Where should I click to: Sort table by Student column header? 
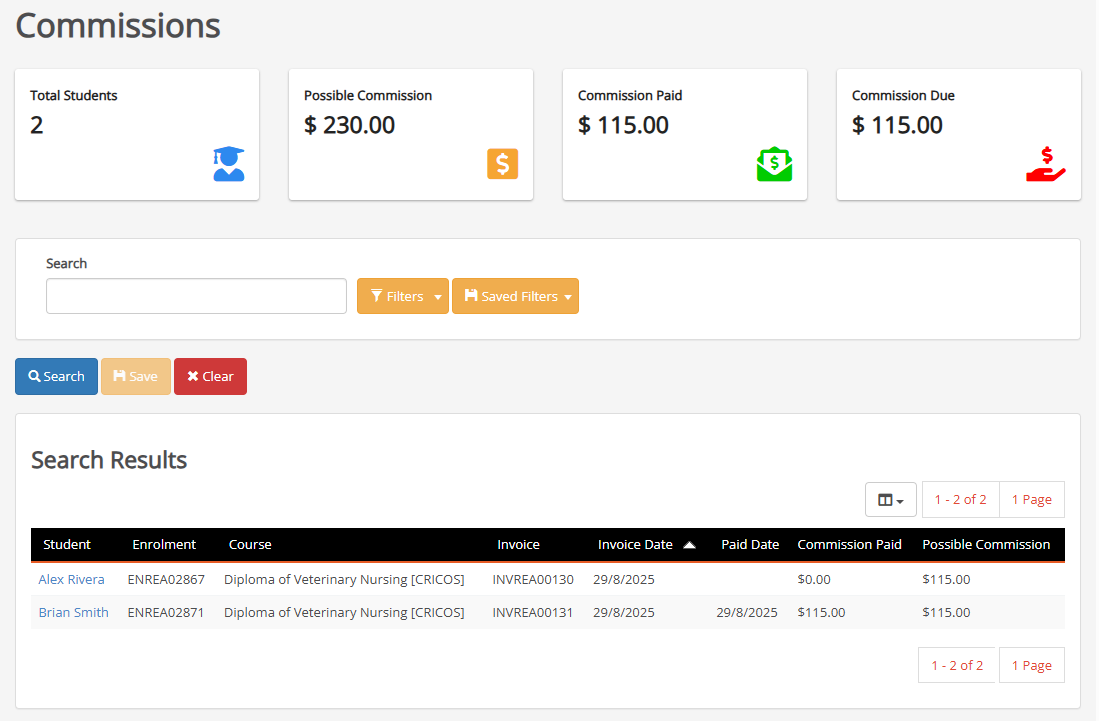coord(67,544)
